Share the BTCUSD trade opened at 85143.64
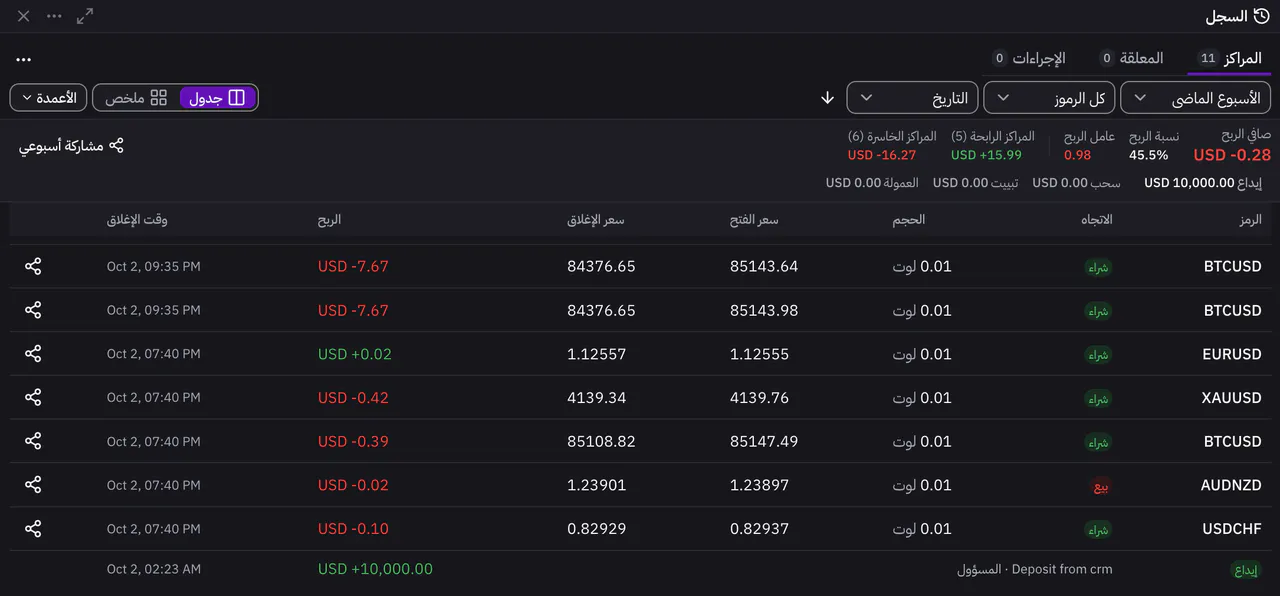 pos(33,267)
